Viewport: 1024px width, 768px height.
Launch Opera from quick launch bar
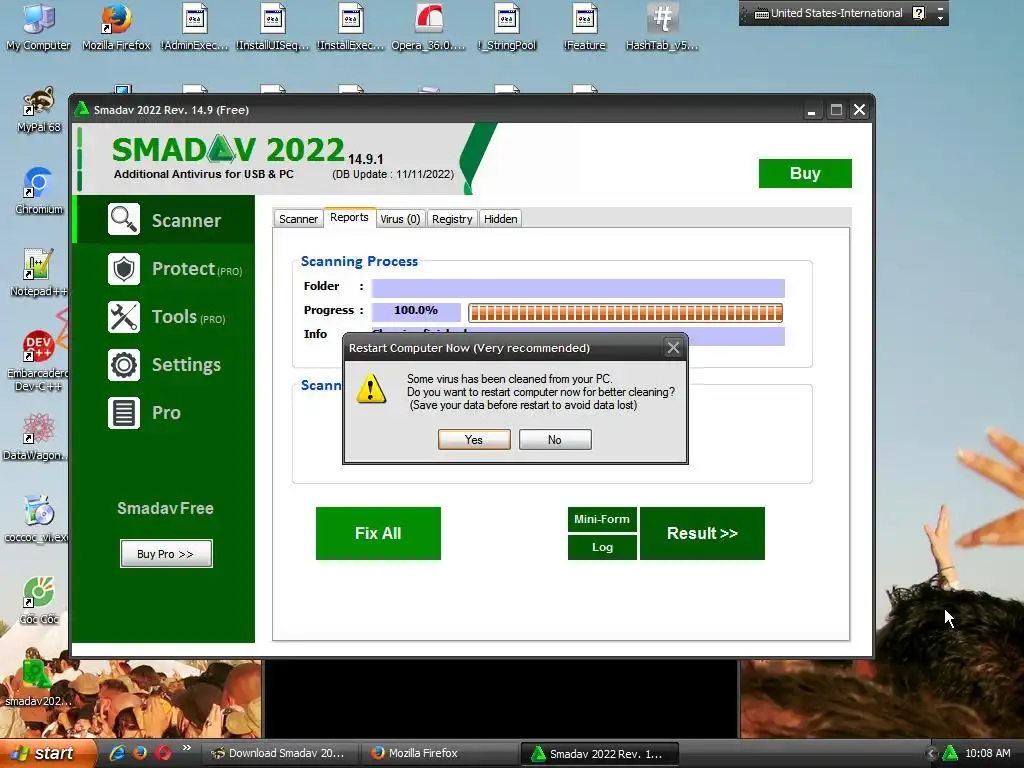pos(163,753)
